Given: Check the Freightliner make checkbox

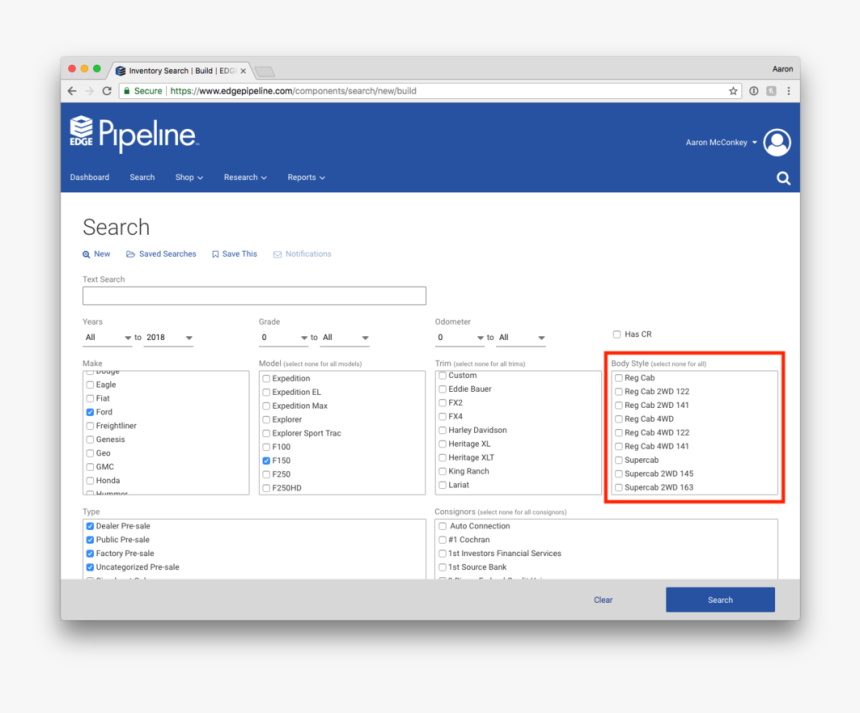Looking at the screenshot, I should click(90, 426).
